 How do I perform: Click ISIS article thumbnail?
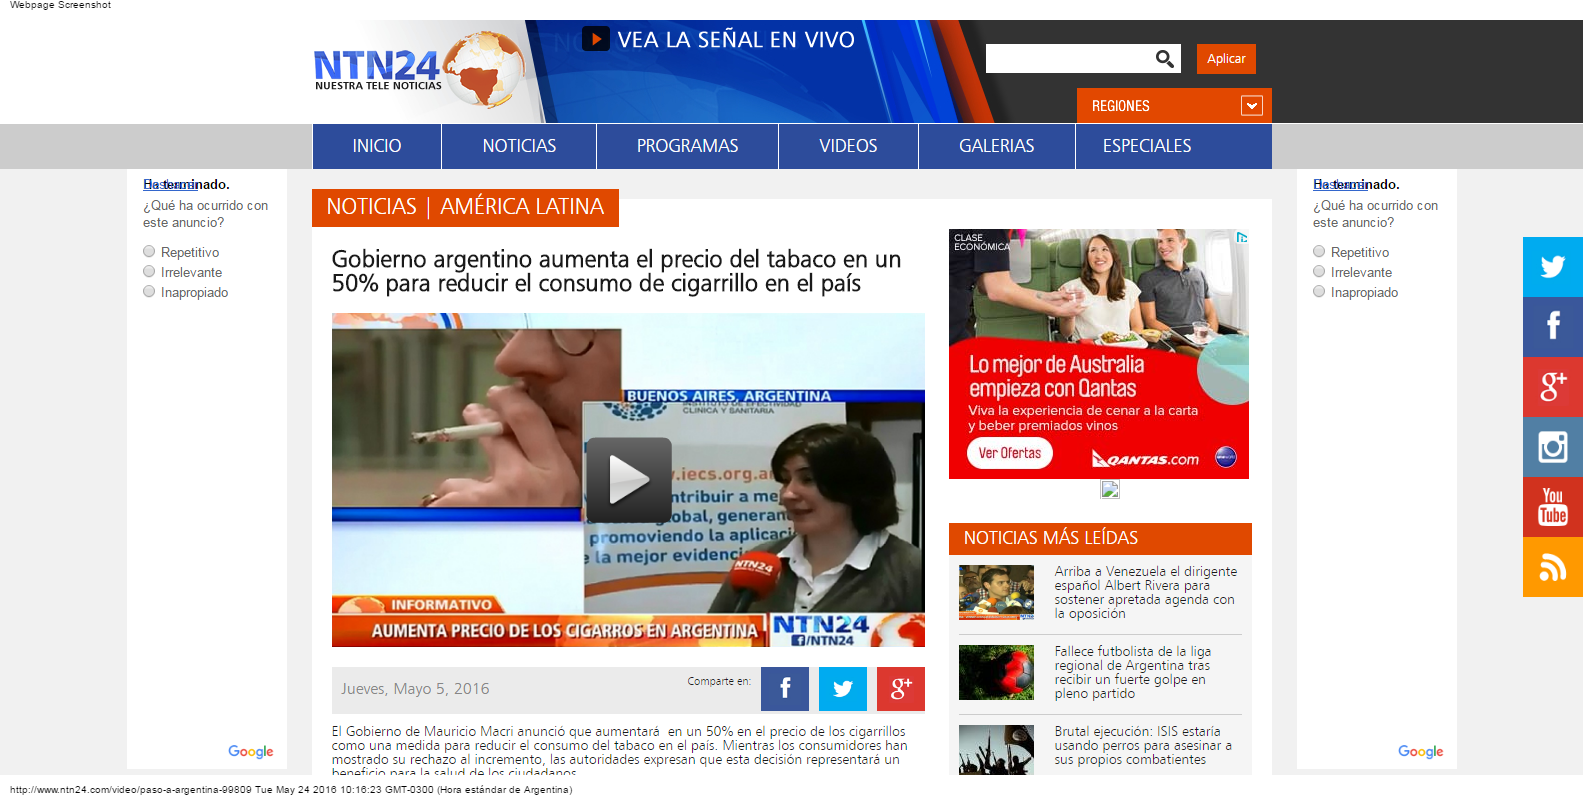[x=996, y=750]
